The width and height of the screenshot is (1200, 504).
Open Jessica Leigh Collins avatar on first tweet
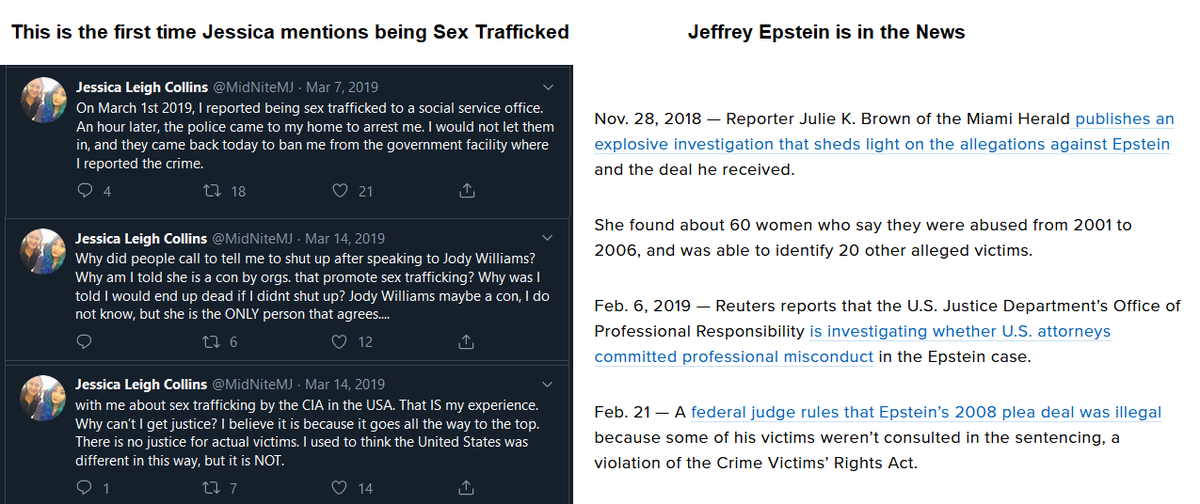click(47, 102)
